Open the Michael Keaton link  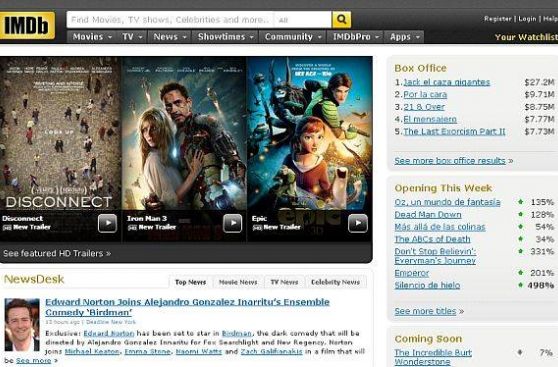click(x=92, y=352)
